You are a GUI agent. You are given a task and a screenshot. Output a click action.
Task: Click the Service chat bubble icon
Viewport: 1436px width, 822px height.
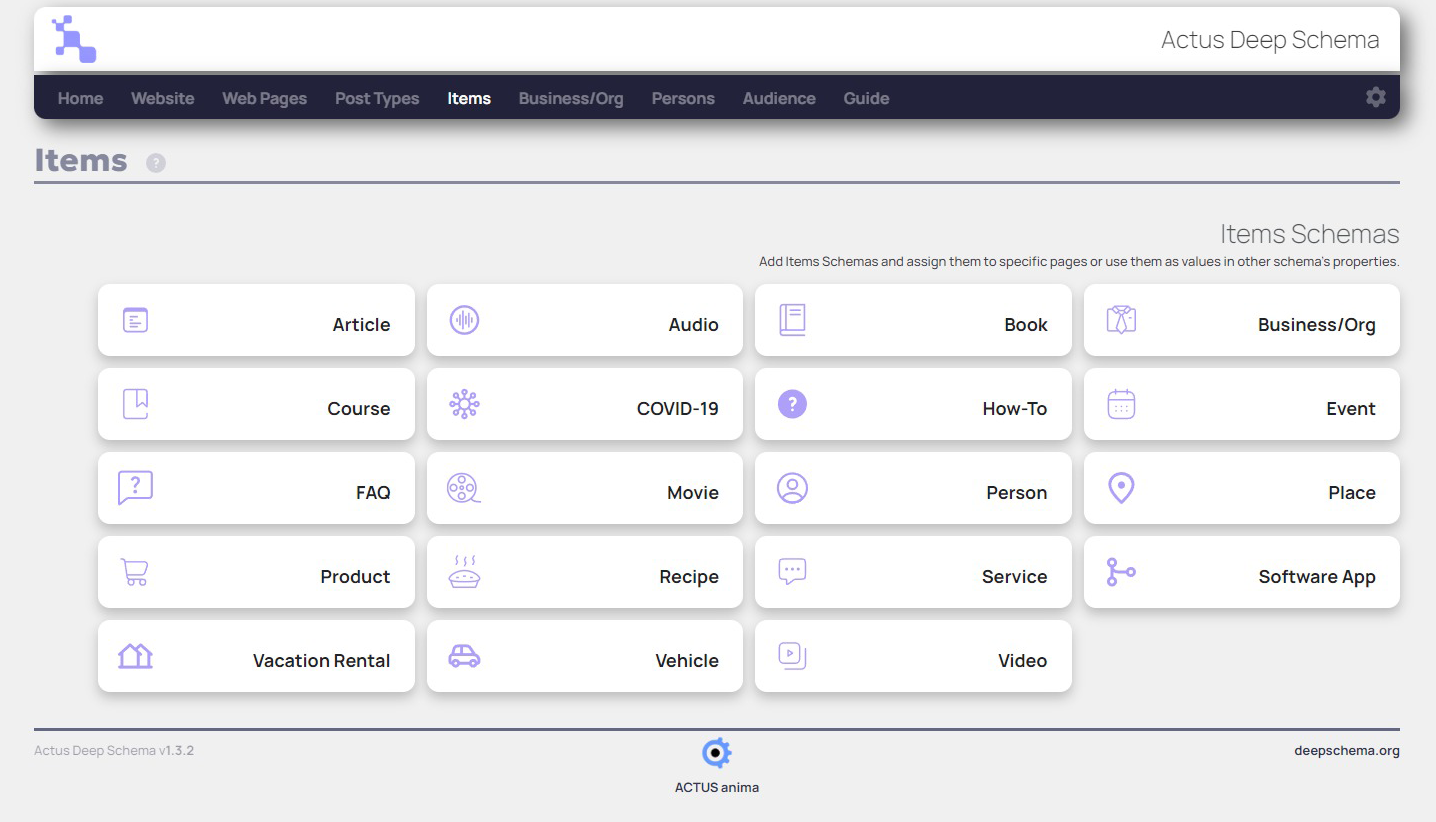pyautogui.click(x=792, y=572)
